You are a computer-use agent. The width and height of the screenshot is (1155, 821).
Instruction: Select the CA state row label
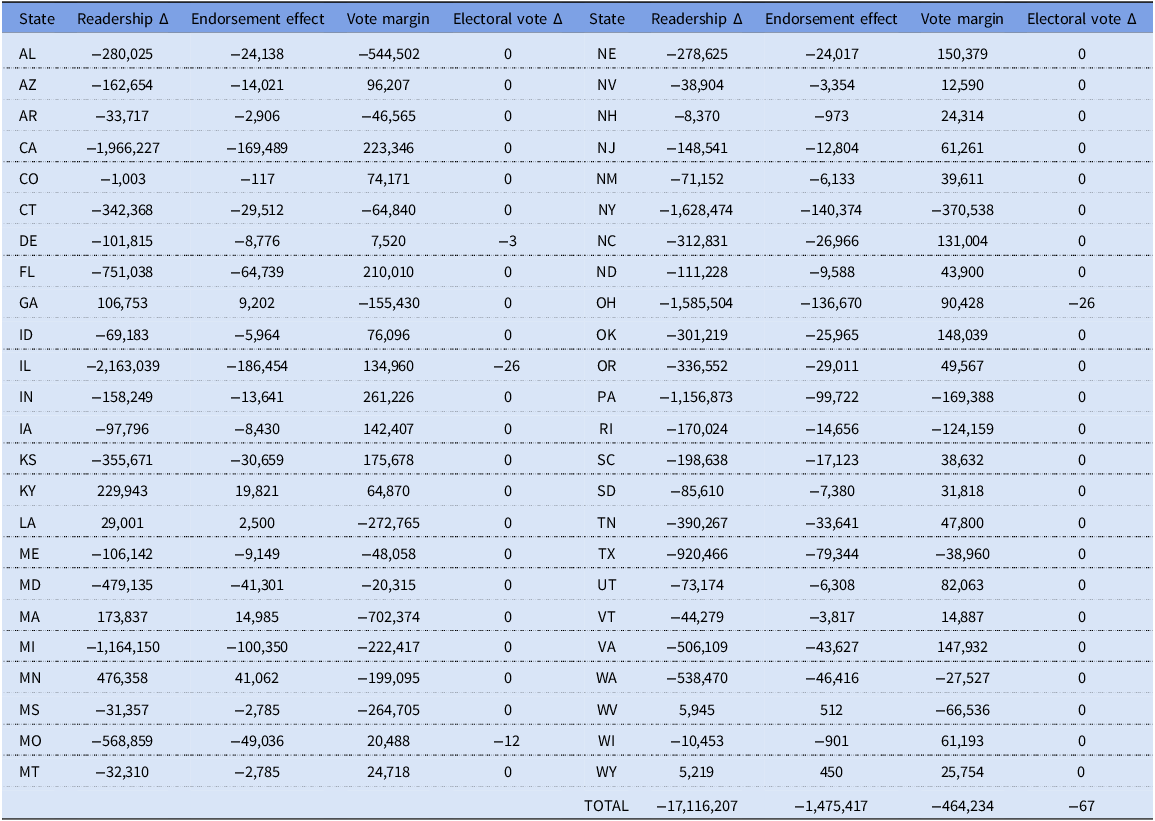[x=28, y=148]
